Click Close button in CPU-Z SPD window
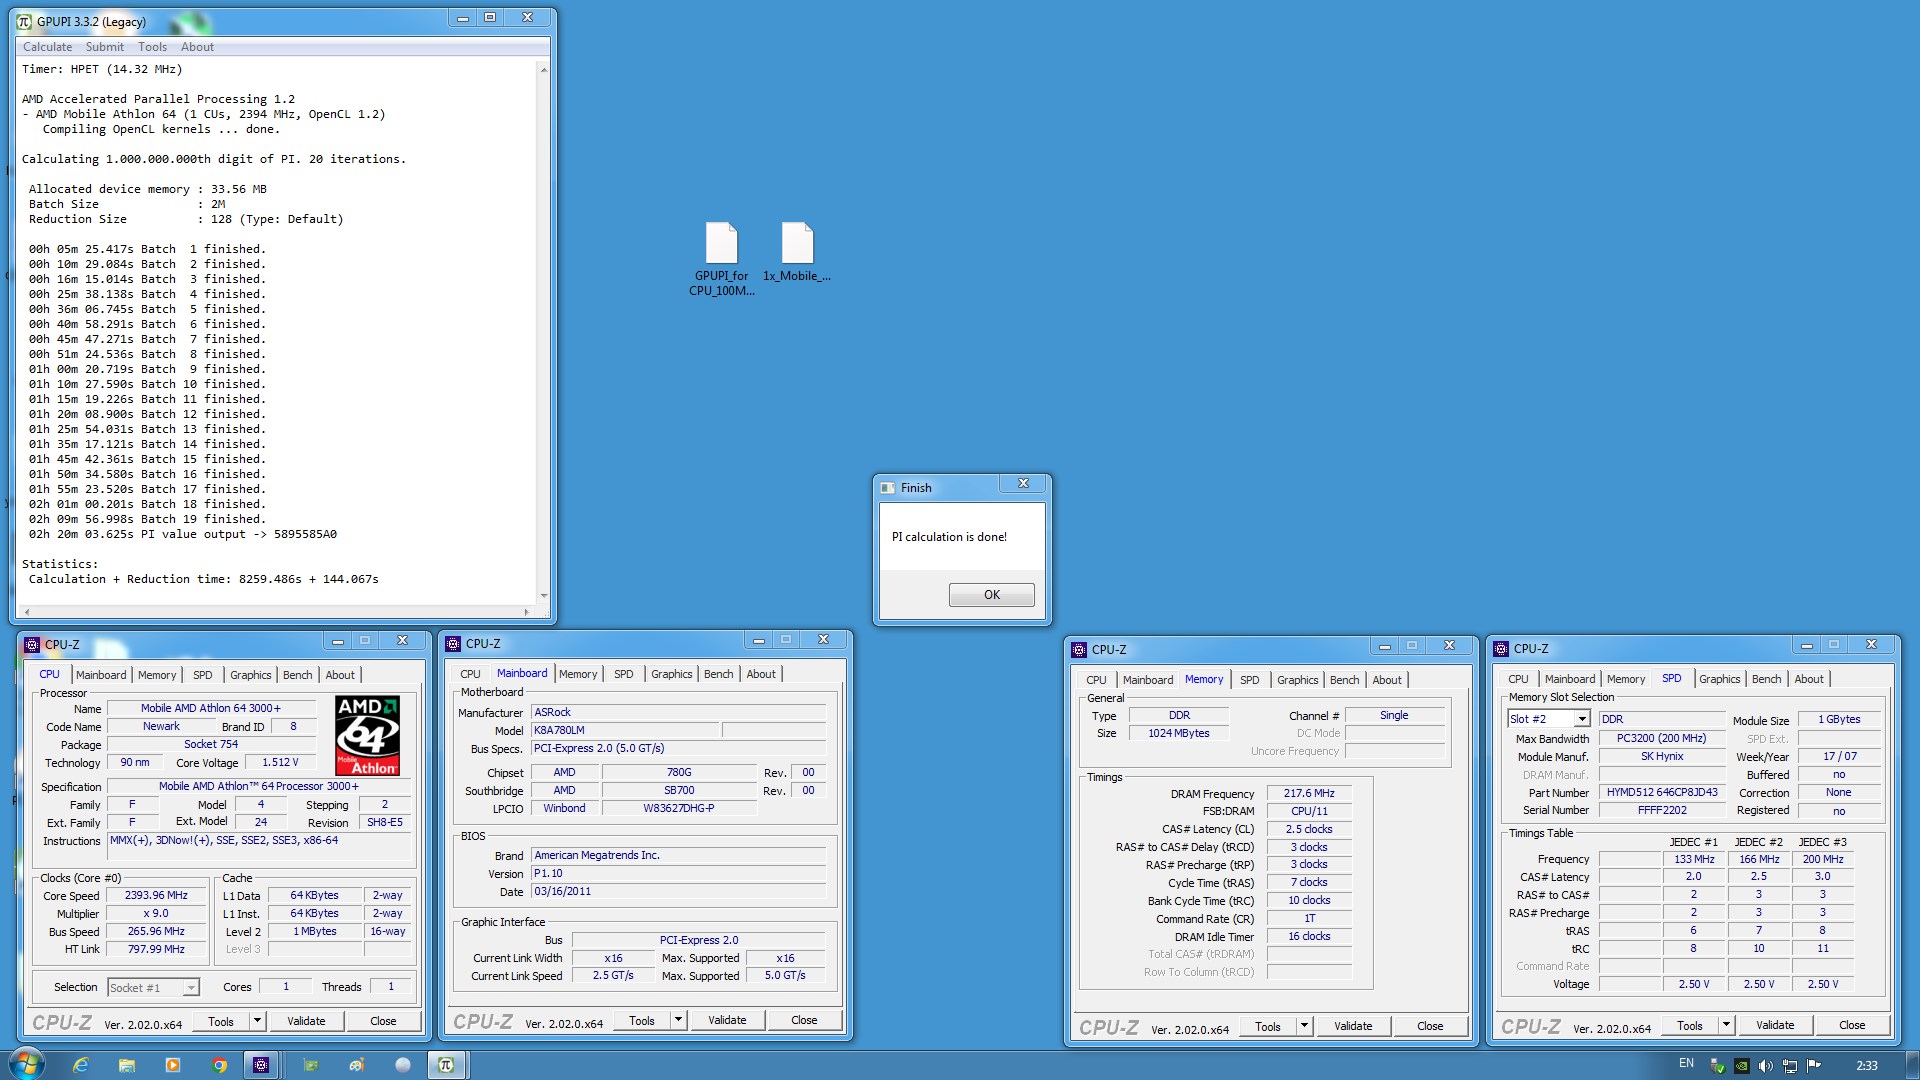The image size is (1920, 1080). point(1852,1025)
